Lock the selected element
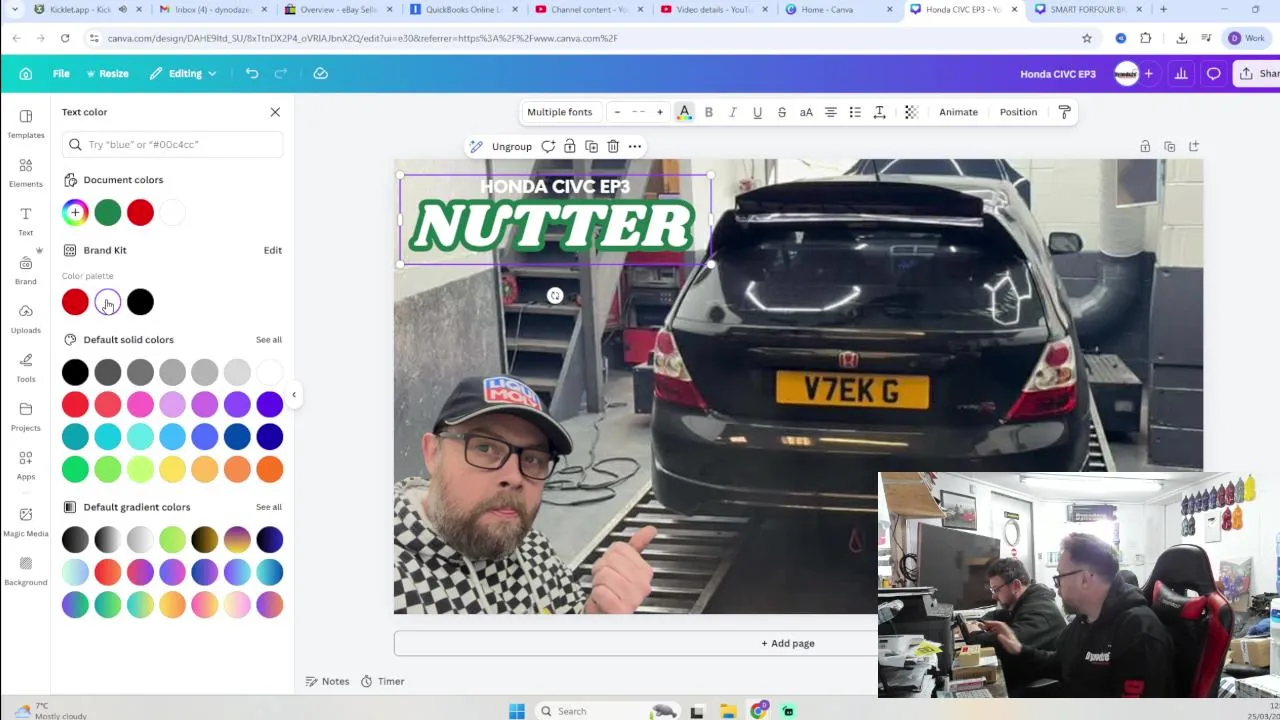Screen dimensions: 1280x720 (570, 146)
